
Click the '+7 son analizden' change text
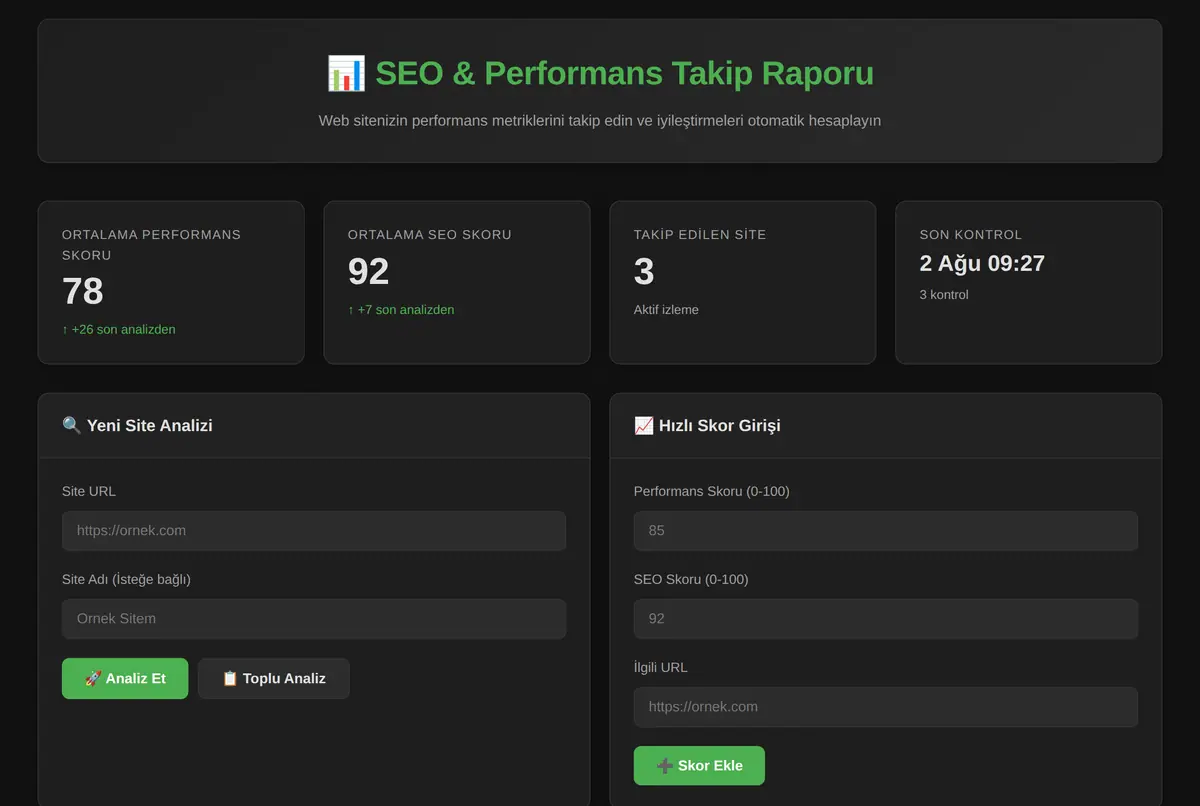point(401,309)
